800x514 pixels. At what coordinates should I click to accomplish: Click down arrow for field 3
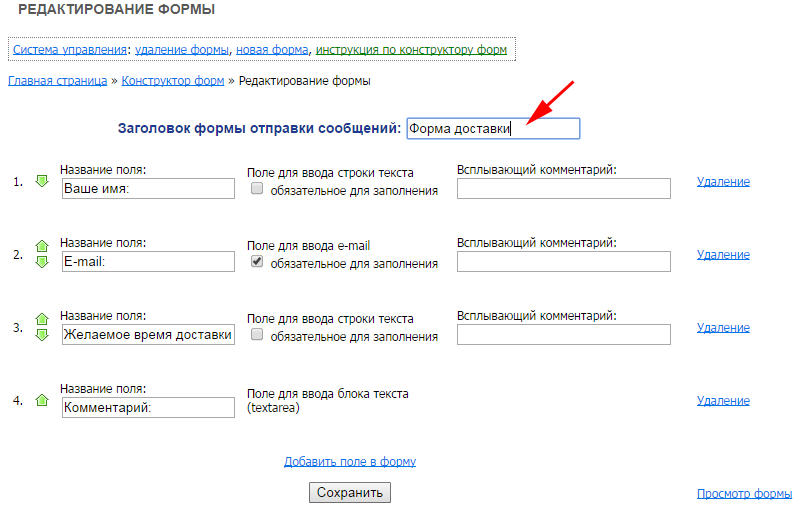point(42,335)
